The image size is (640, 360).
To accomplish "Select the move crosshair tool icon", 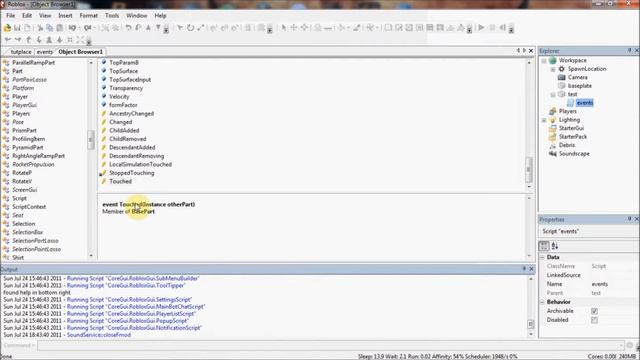I will coord(294,28).
